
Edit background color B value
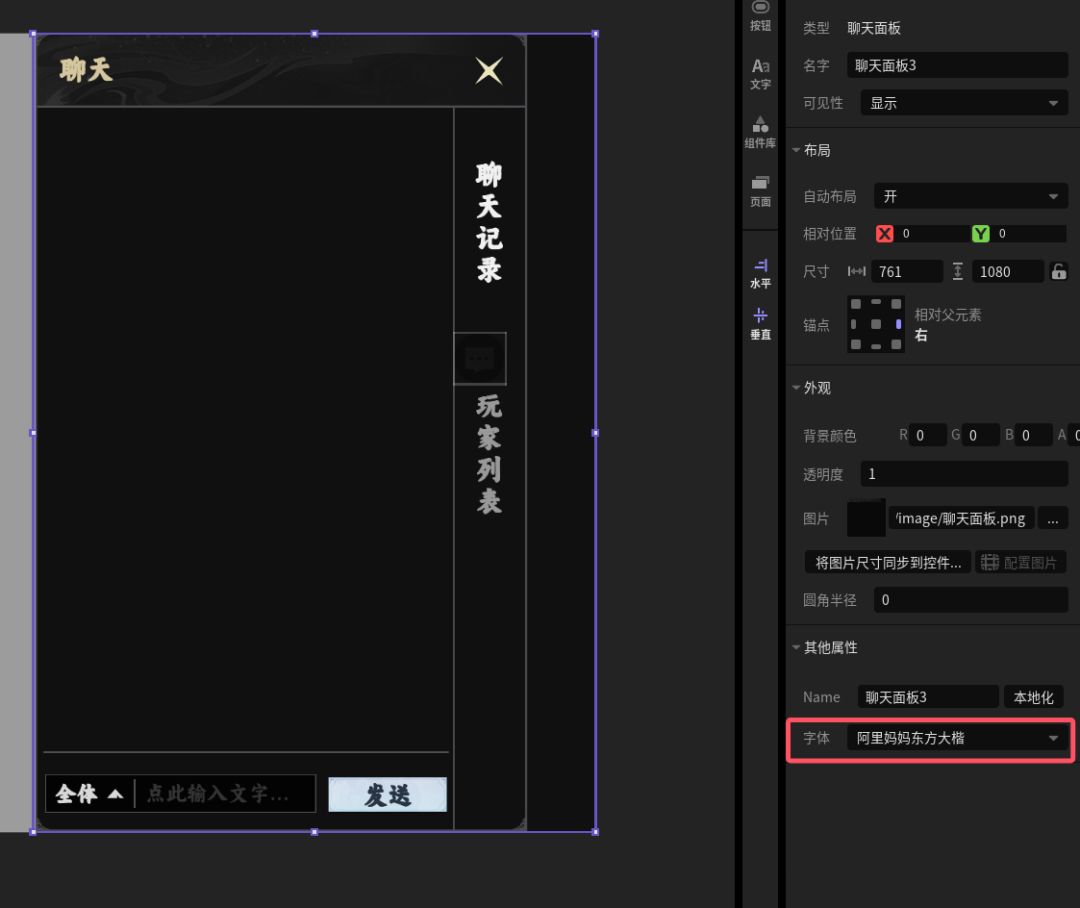[x=1034, y=435]
